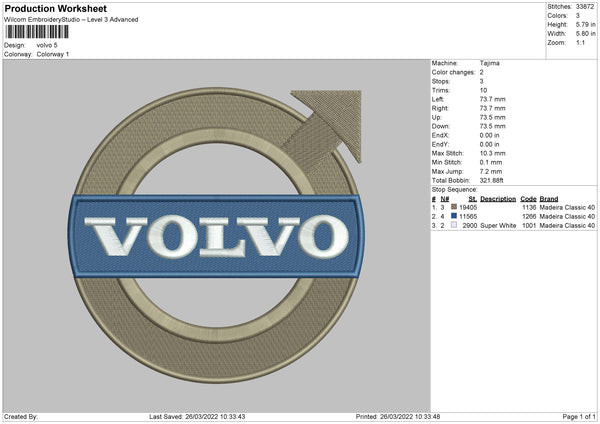Click thread code 1001
The height and width of the screenshot is (424, 600).
(529, 226)
